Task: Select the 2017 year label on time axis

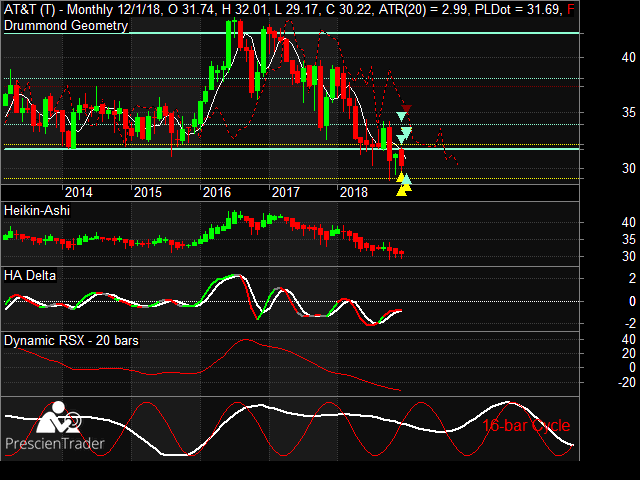Action: click(286, 192)
